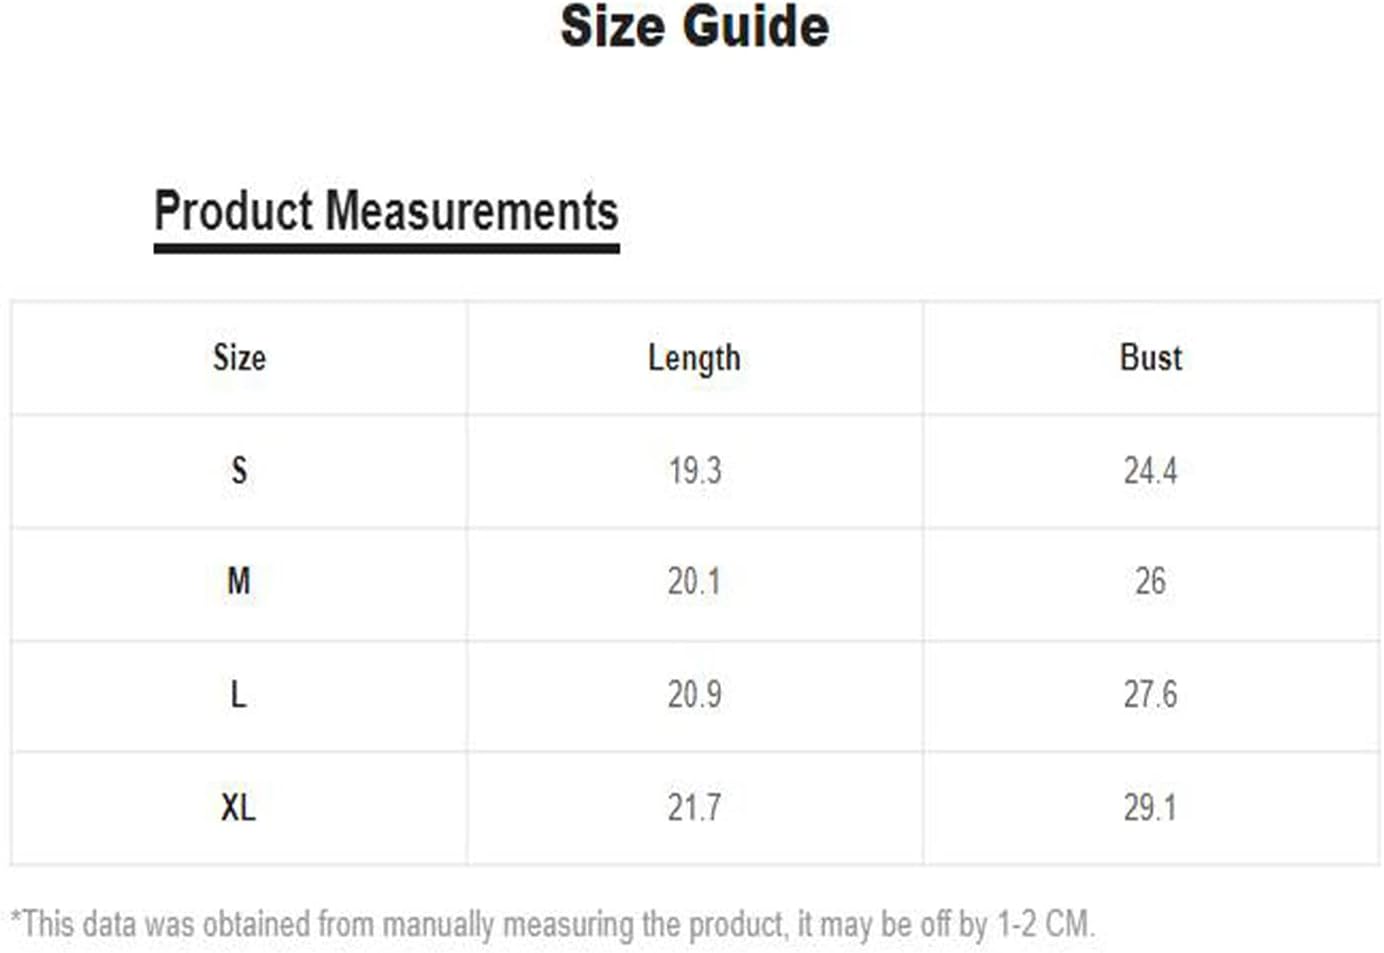Click the Size column header
This screenshot has width=1384, height=953.
(x=239, y=357)
